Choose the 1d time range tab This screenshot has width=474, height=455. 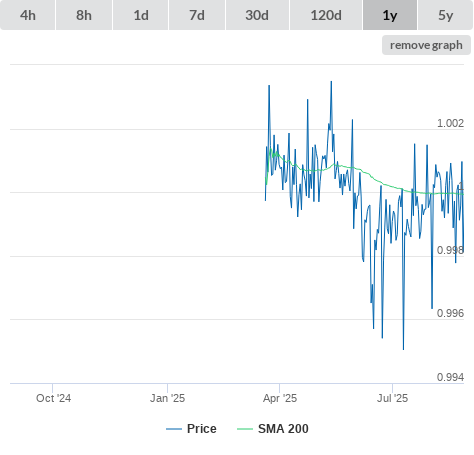[141, 15]
